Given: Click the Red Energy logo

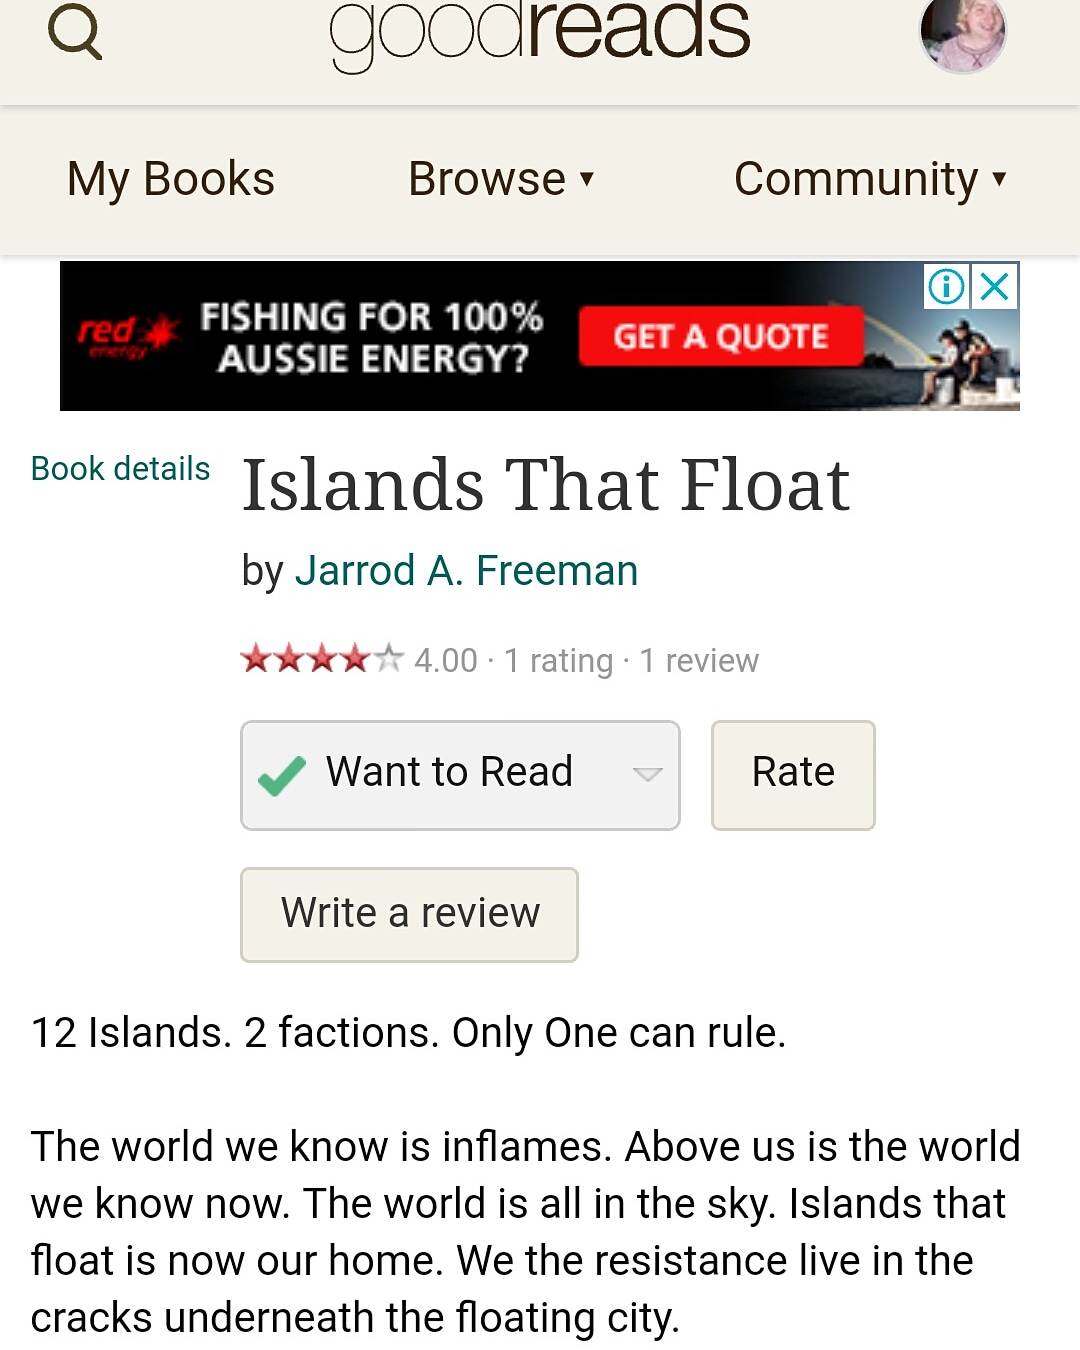Looking at the screenshot, I should 127,336.
